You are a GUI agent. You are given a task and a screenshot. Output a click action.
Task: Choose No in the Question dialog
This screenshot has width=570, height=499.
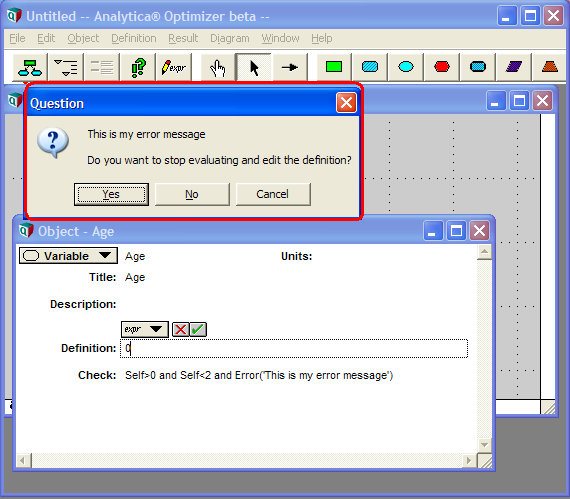pyautogui.click(x=192, y=194)
